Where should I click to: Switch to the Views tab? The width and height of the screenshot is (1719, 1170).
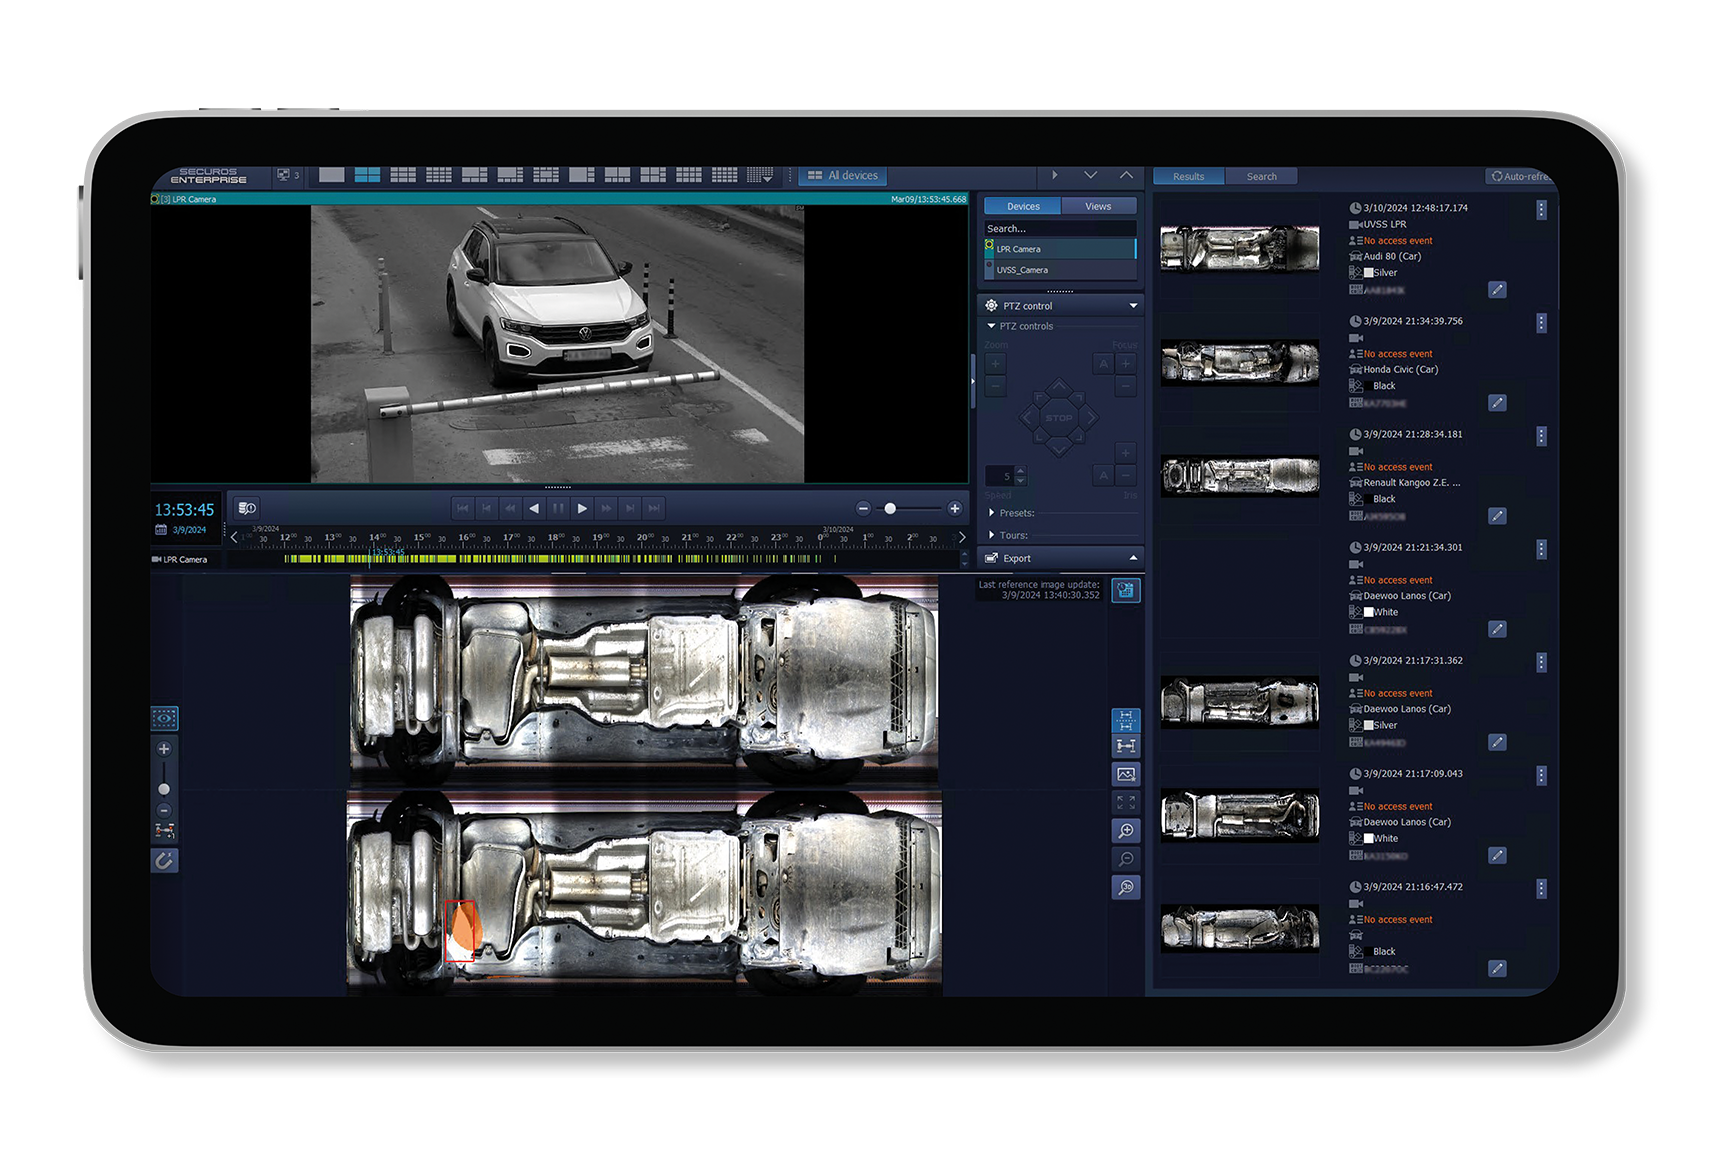click(x=1098, y=206)
